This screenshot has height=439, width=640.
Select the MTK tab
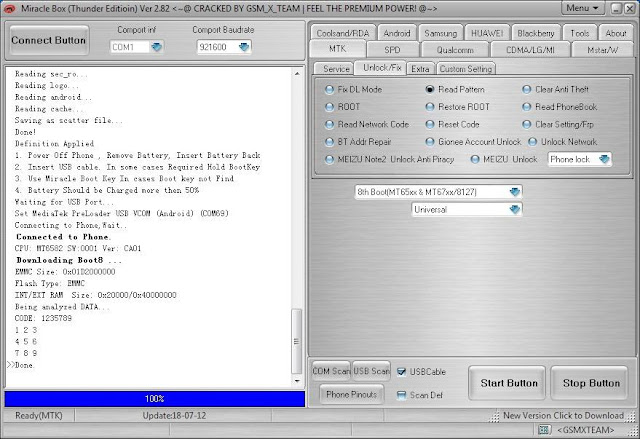(x=338, y=49)
